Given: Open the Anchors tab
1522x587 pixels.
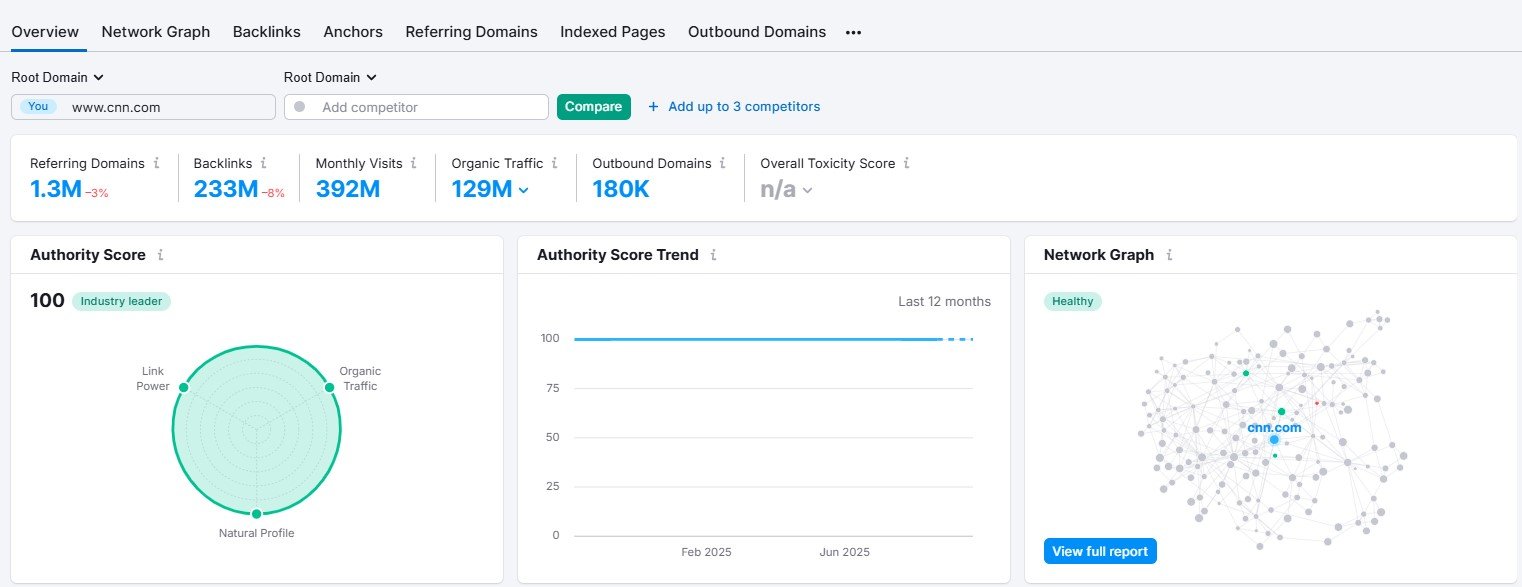Looking at the screenshot, I should 352,31.
